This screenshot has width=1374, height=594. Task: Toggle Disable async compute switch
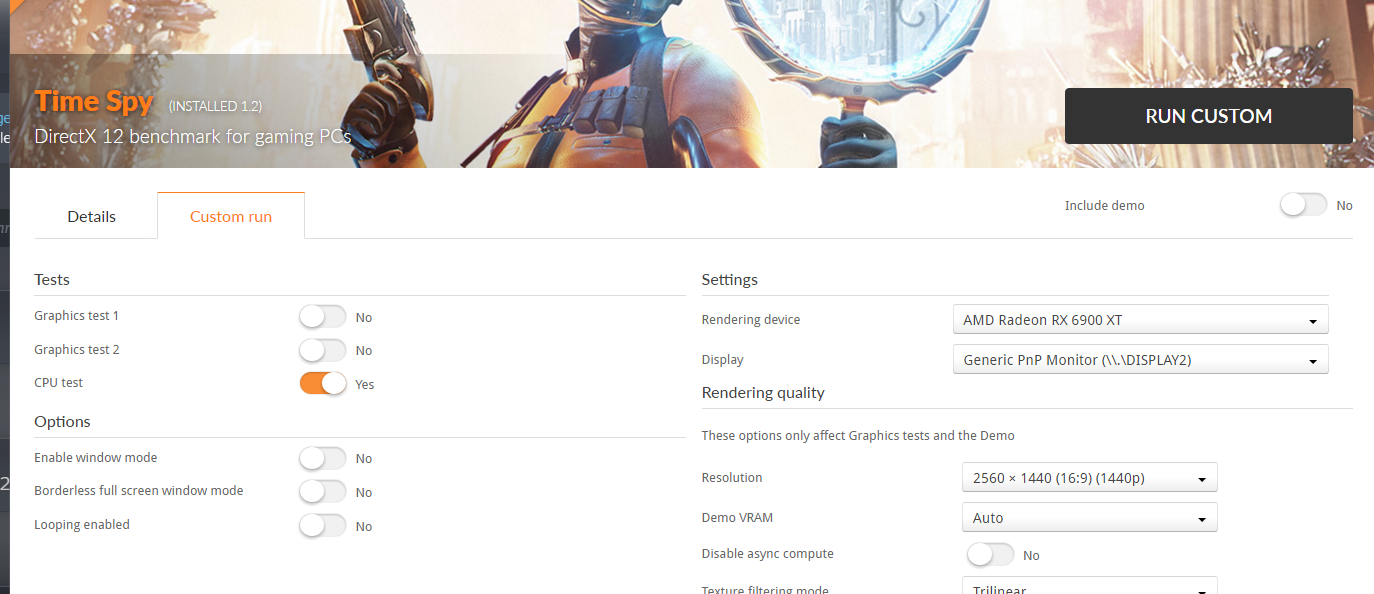(x=991, y=554)
